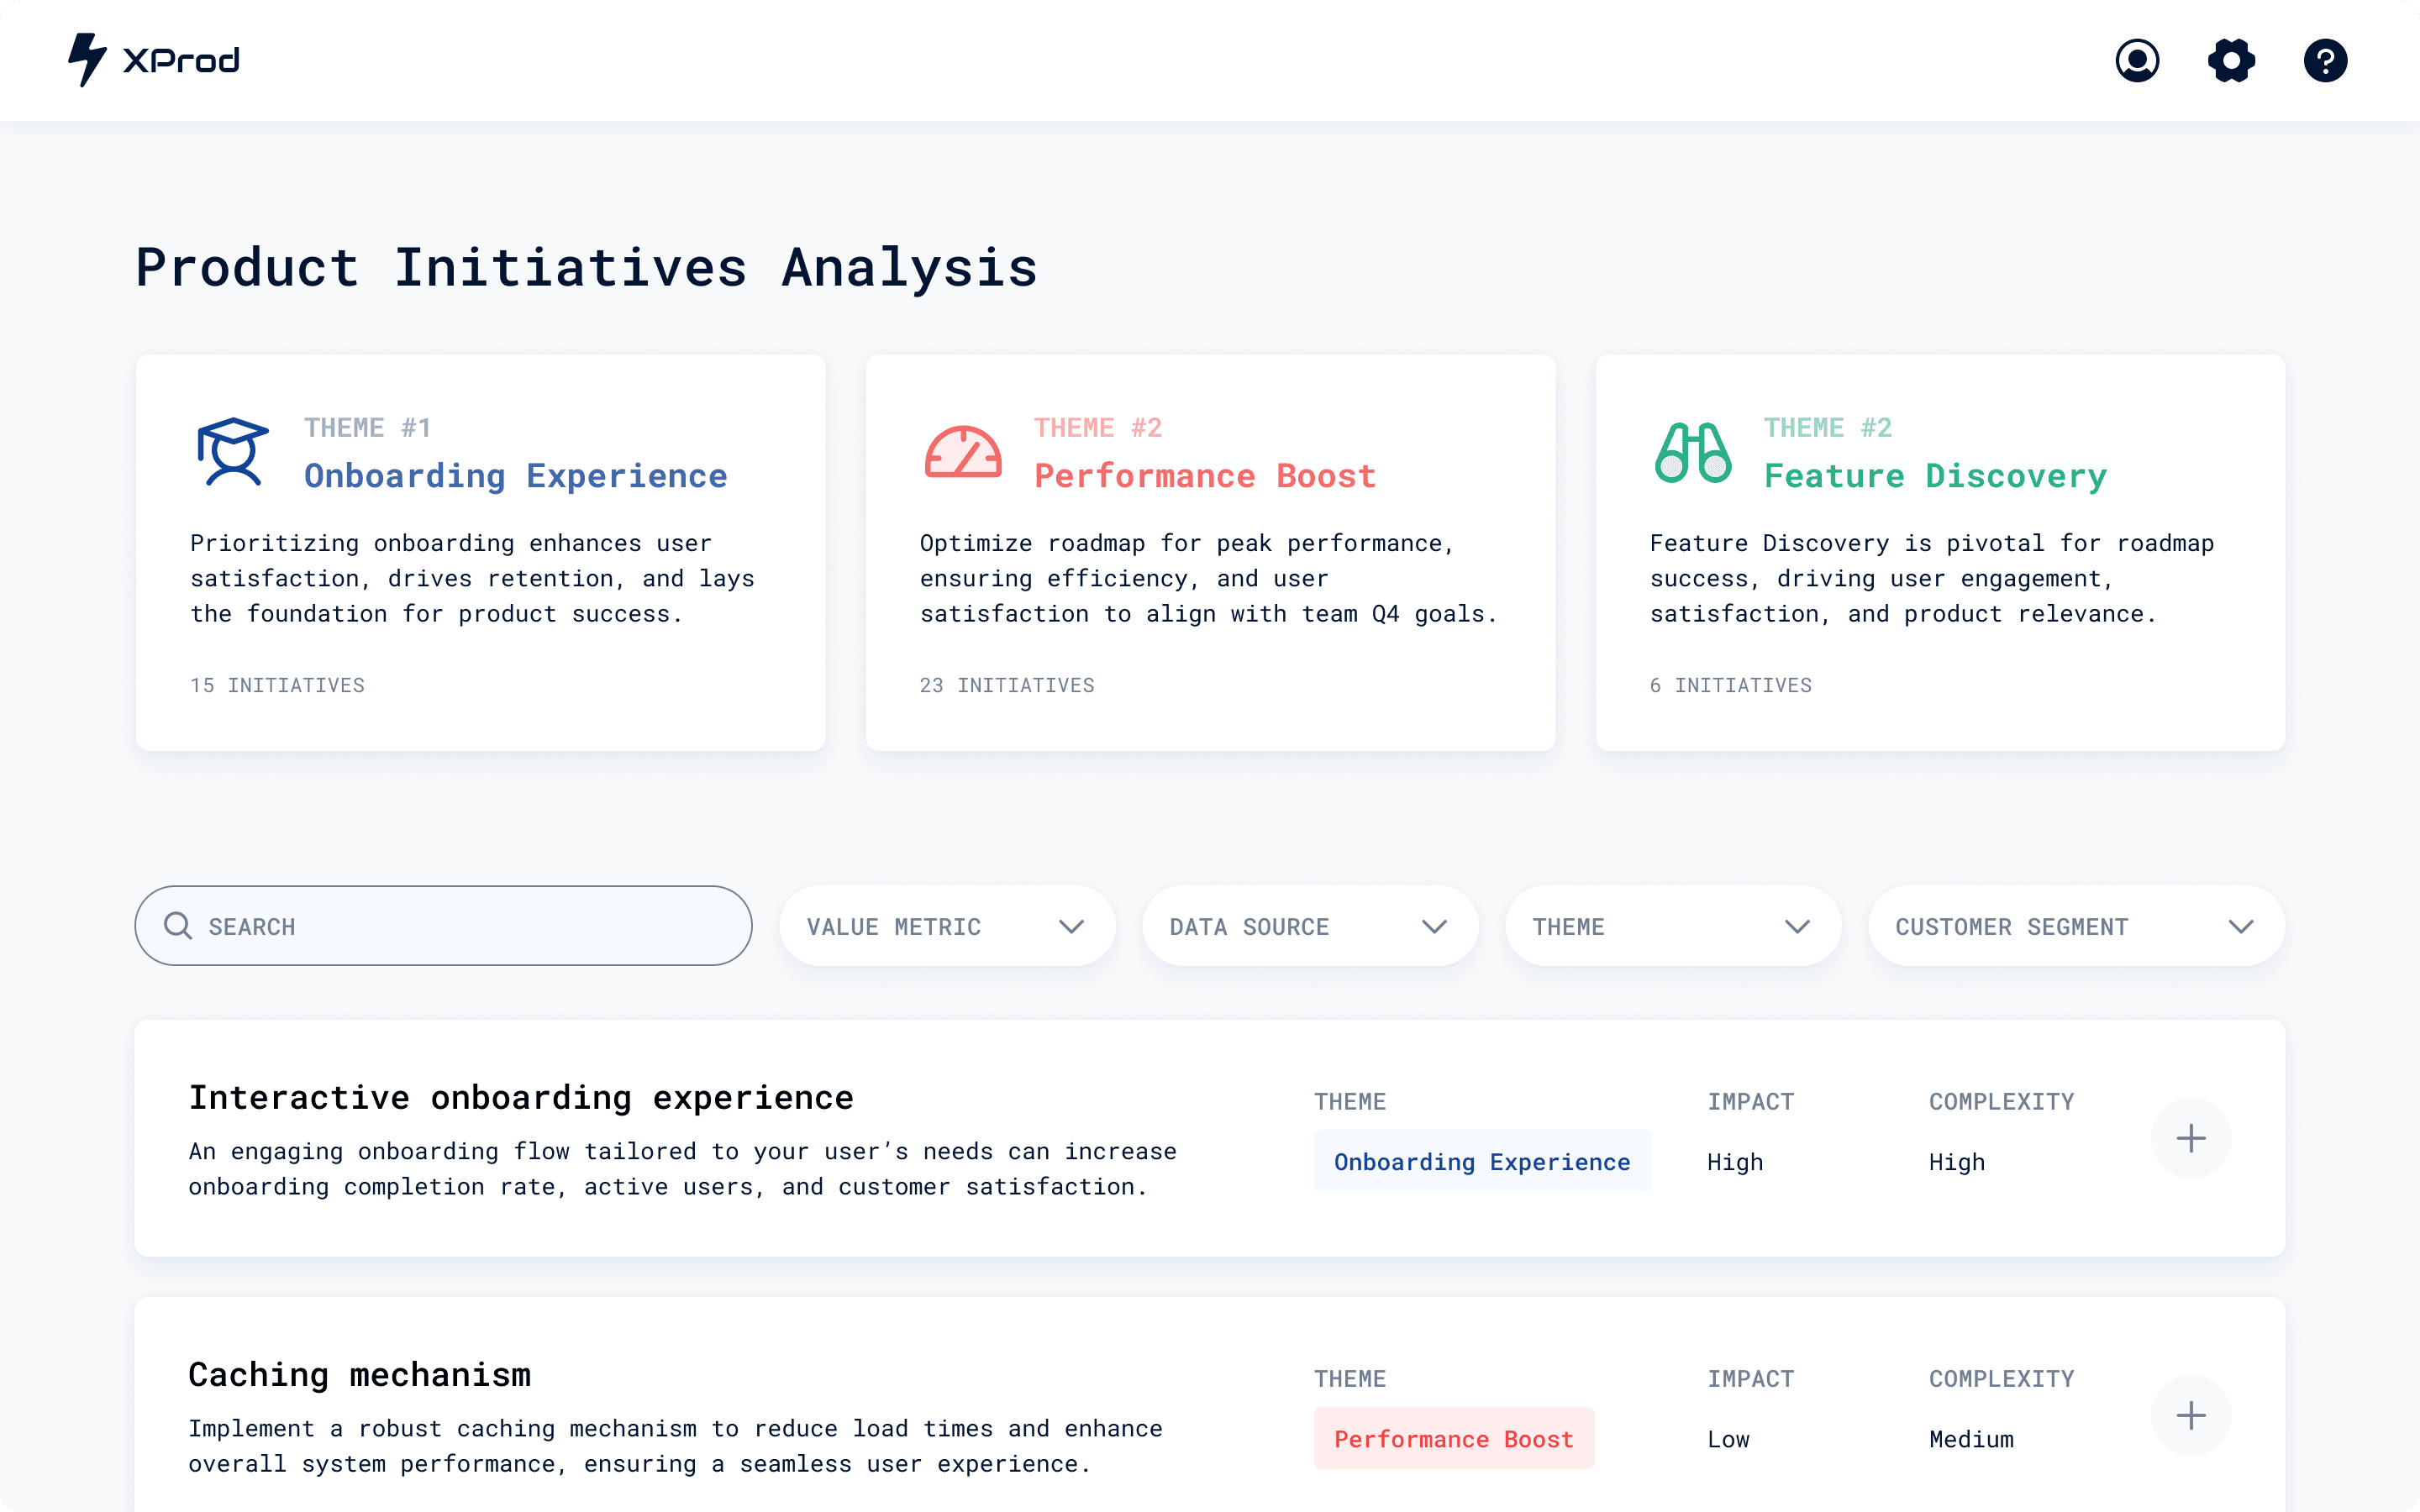
Task: Open the Data Source dropdown
Action: 1310,926
